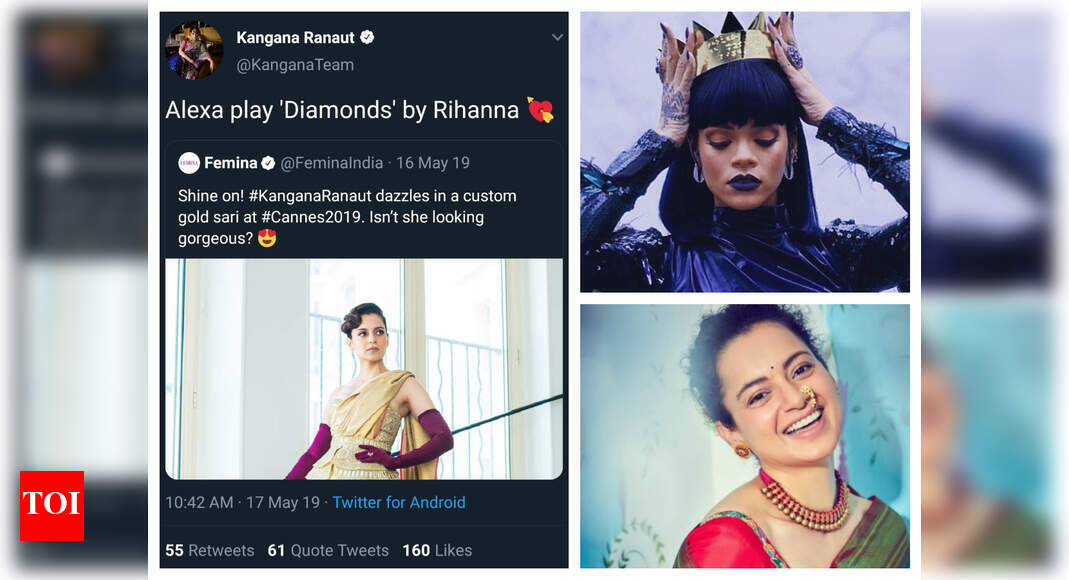Open the @FeminaIndia handle

[332, 163]
